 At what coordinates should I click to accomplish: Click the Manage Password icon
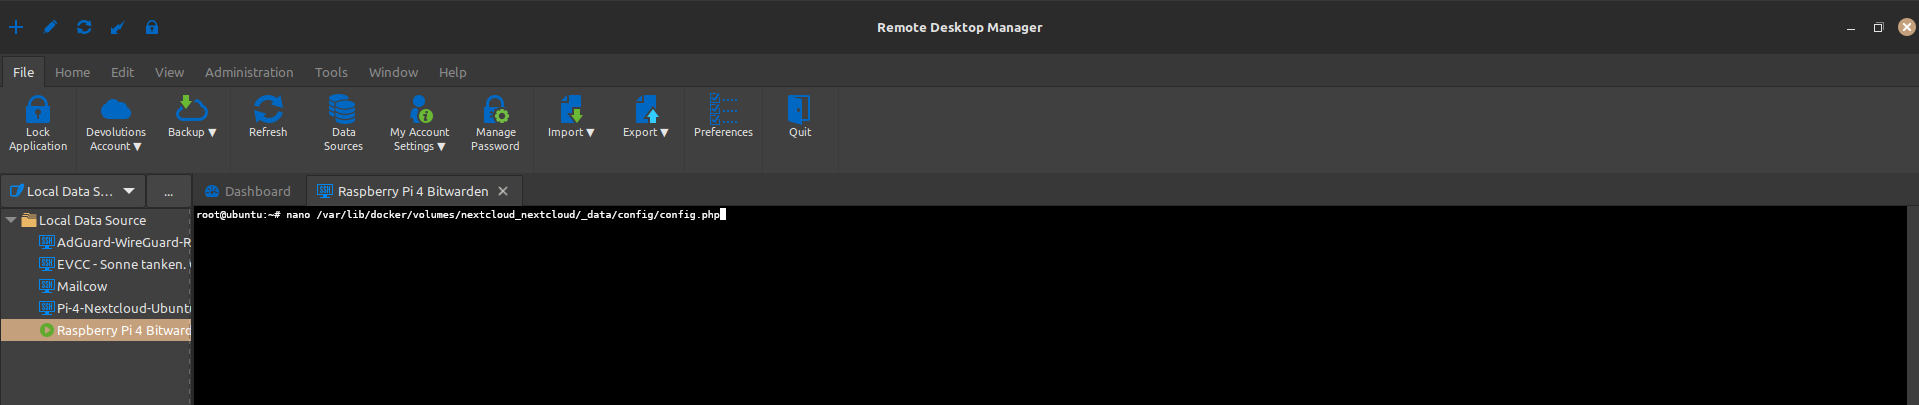pyautogui.click(x=495, y=110)
